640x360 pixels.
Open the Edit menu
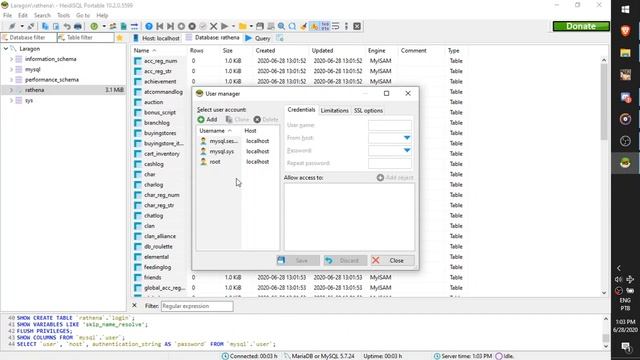pyautogui.click(x=23, y=16)
